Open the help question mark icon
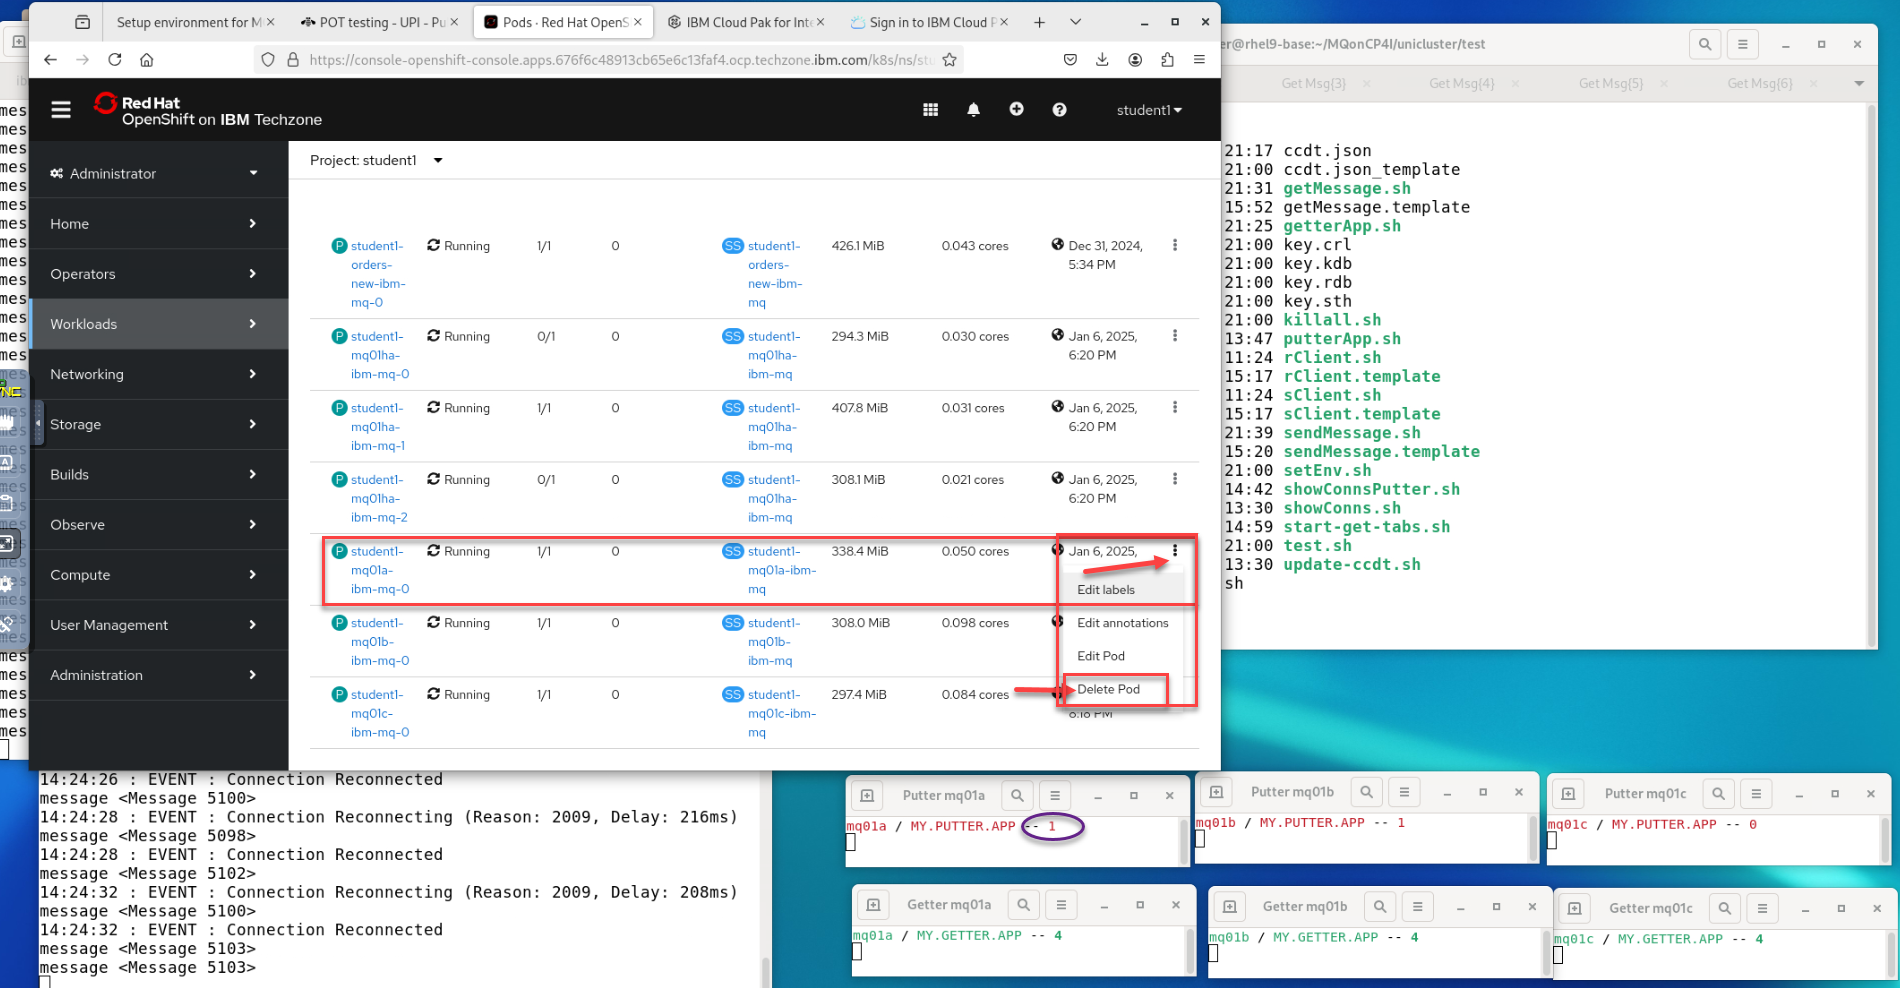 click(x=1059, y=110)
